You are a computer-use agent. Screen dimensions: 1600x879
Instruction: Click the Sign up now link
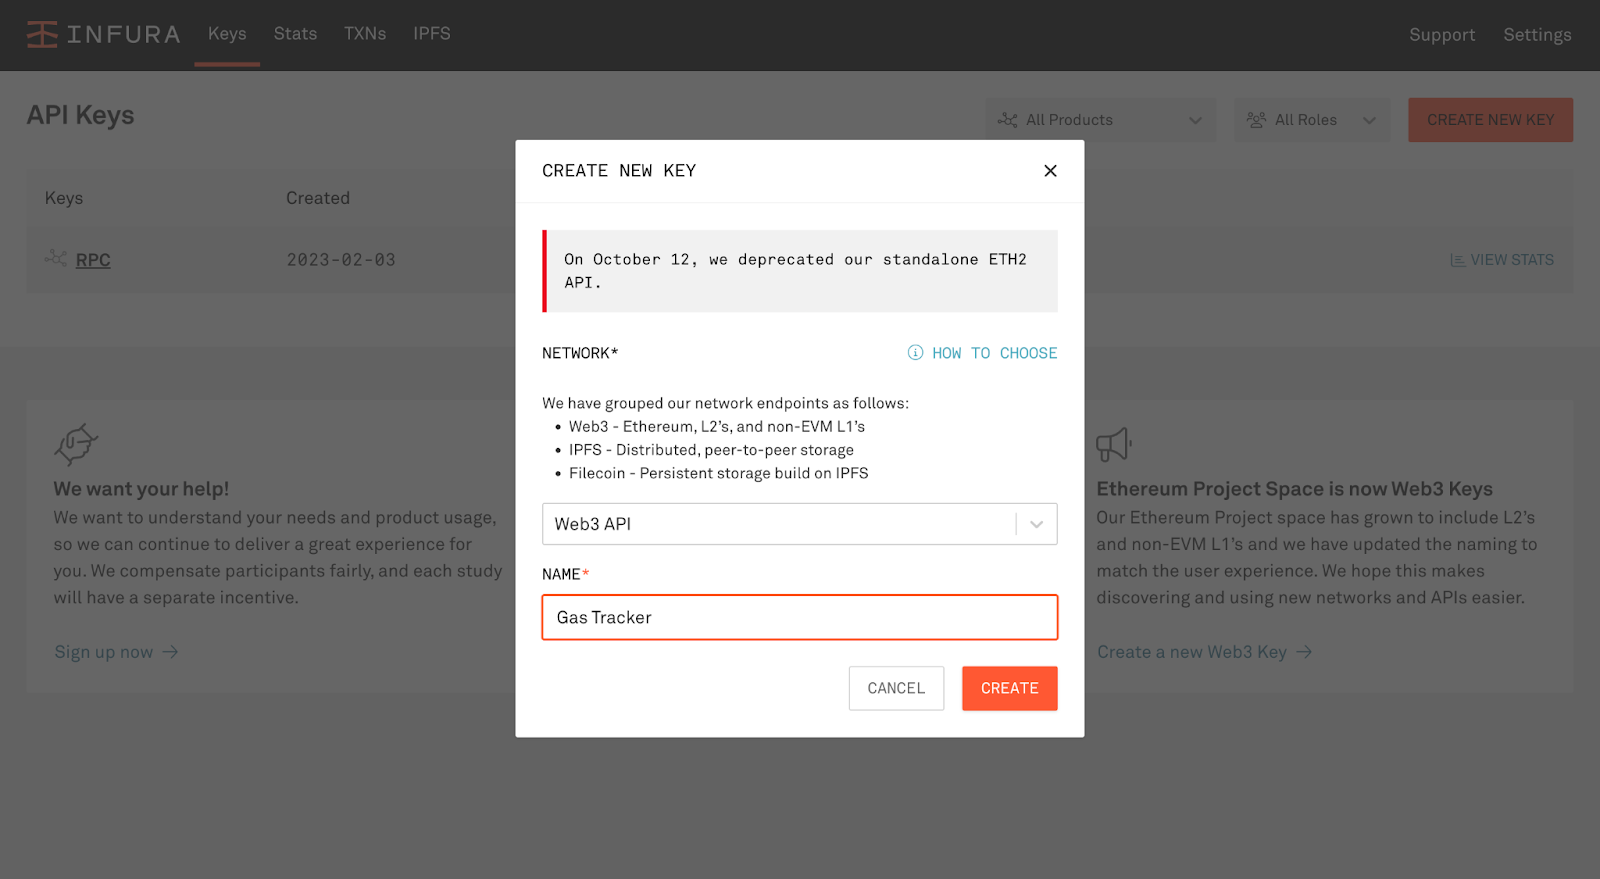click(x=103, y=652)
